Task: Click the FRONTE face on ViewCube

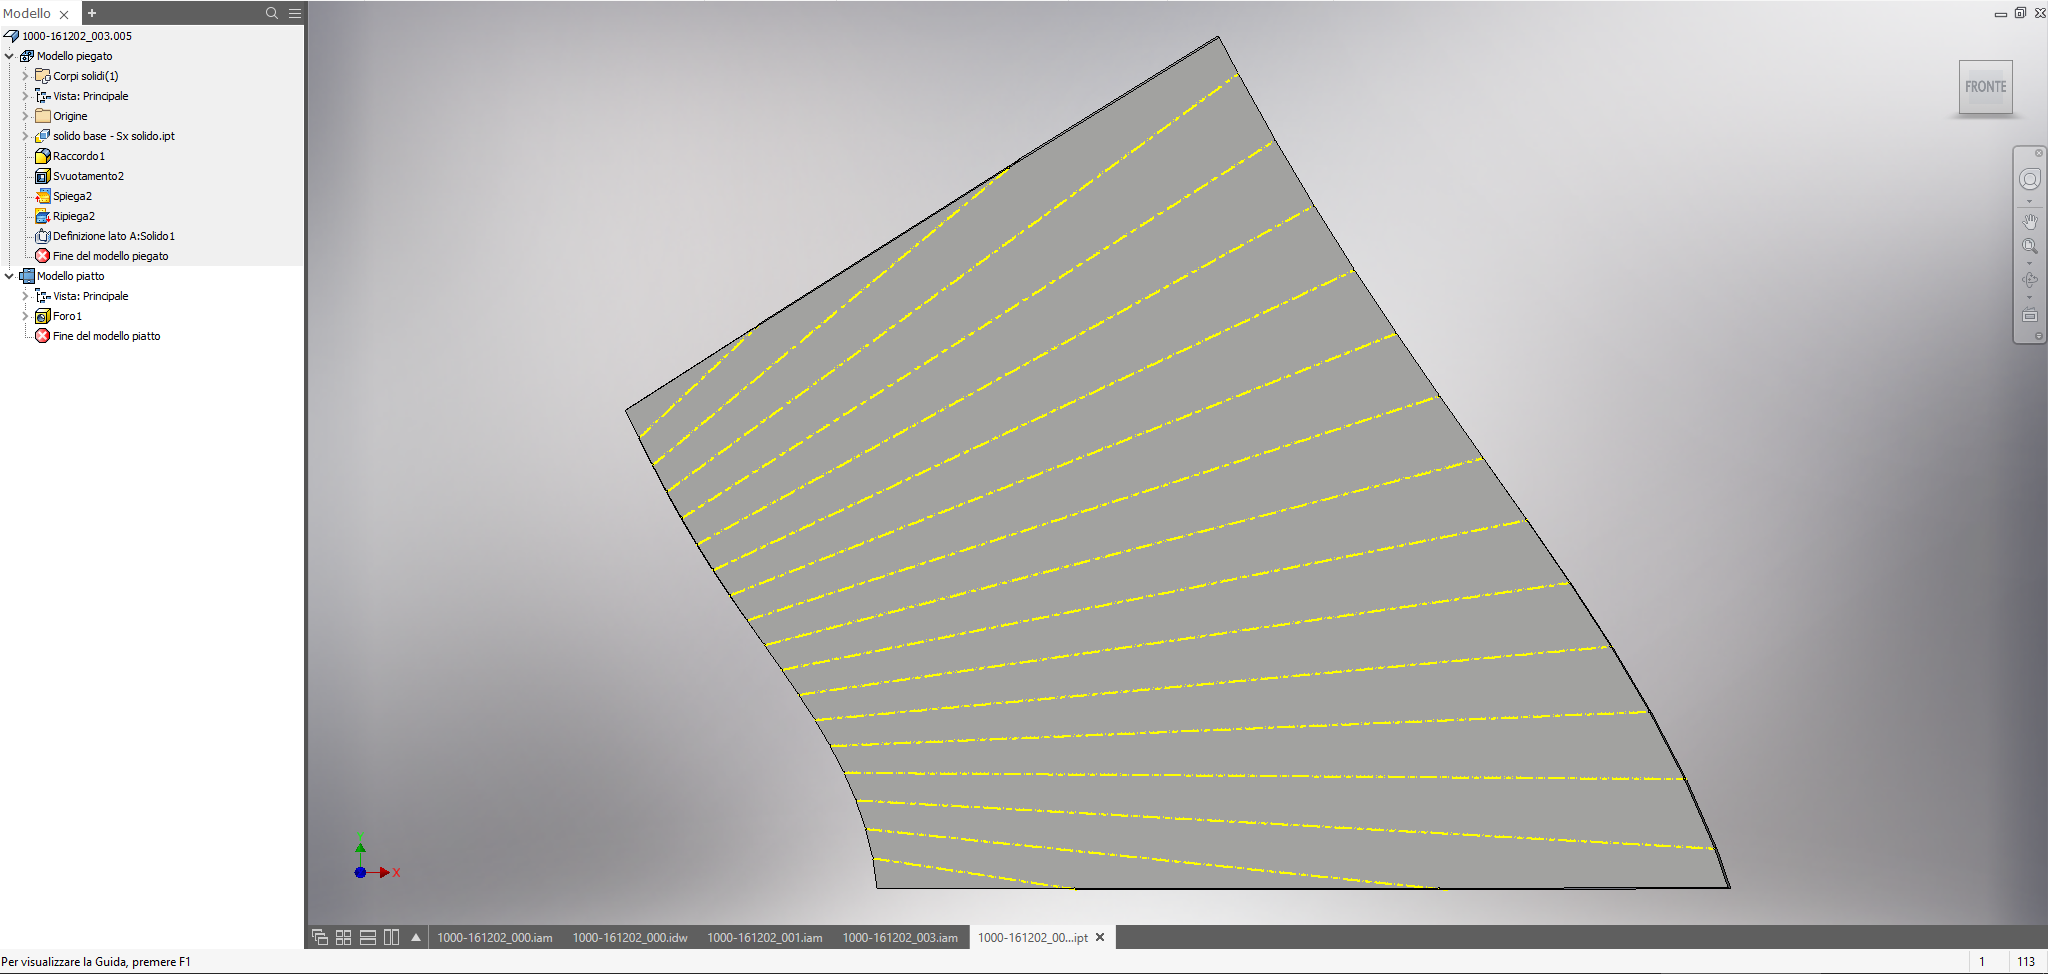Action: pos(1985,87)
